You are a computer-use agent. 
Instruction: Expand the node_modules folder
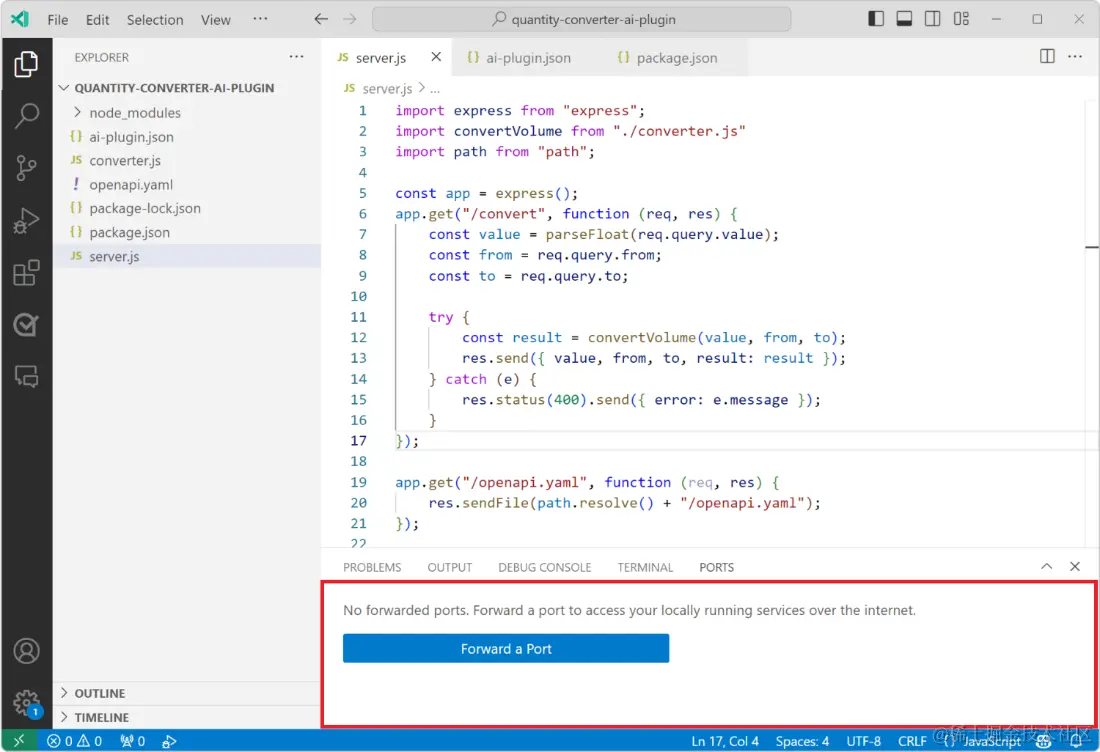coord(135,113)
